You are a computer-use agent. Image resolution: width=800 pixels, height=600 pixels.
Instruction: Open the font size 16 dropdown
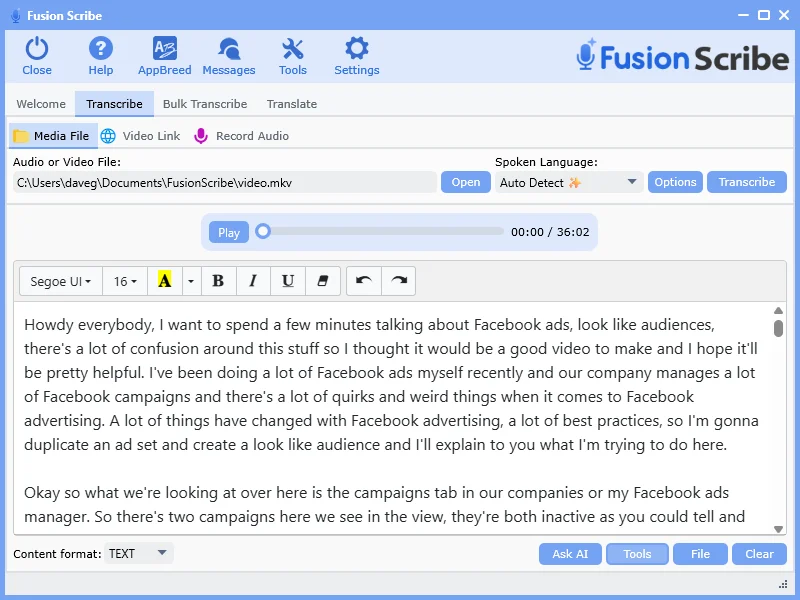click(125, 281)
